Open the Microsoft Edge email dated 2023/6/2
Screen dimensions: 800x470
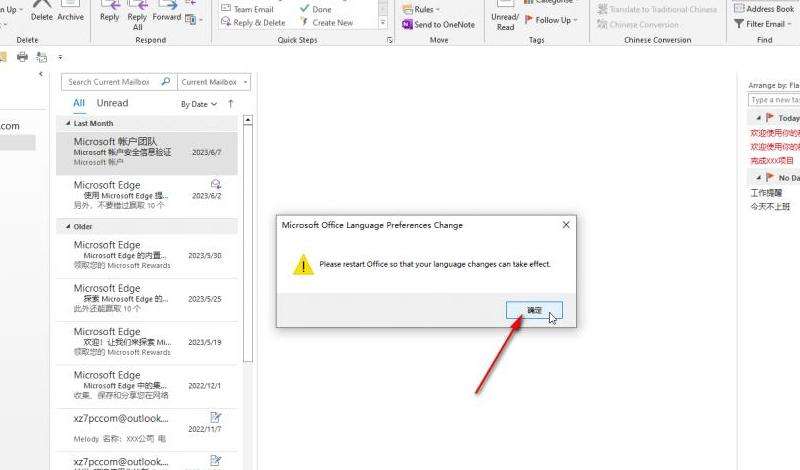pos(147,195)
